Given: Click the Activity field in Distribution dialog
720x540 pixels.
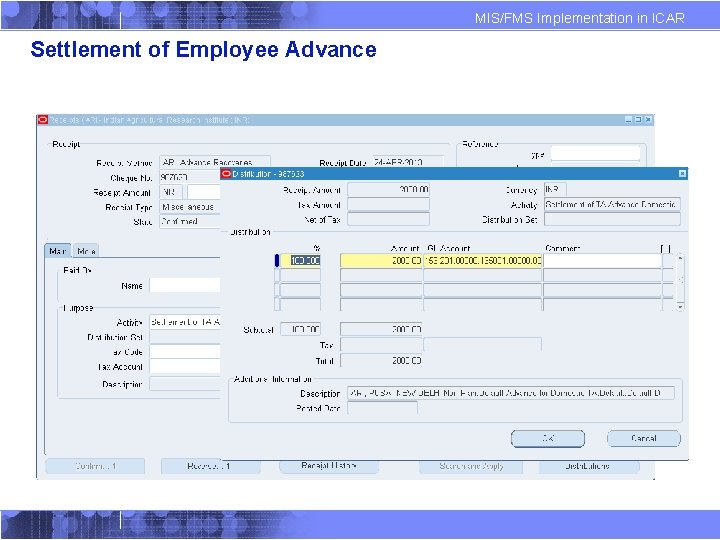Looking at the screenshot, I should click(612, 205).
